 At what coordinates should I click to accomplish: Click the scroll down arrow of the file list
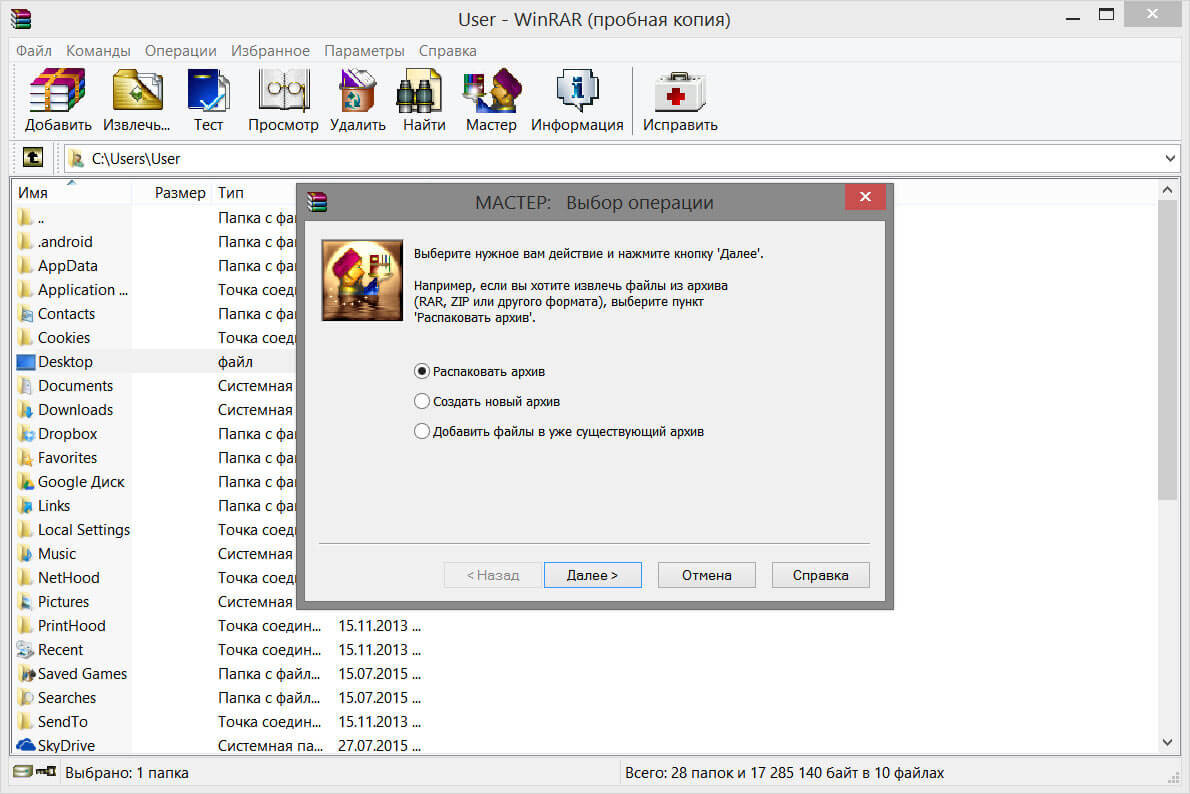pos(1167,742)
